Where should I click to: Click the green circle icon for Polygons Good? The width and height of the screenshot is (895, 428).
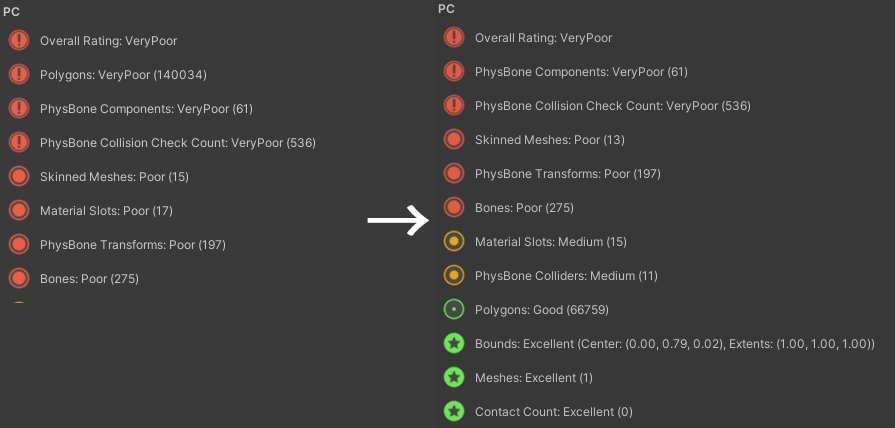point(454,310)
